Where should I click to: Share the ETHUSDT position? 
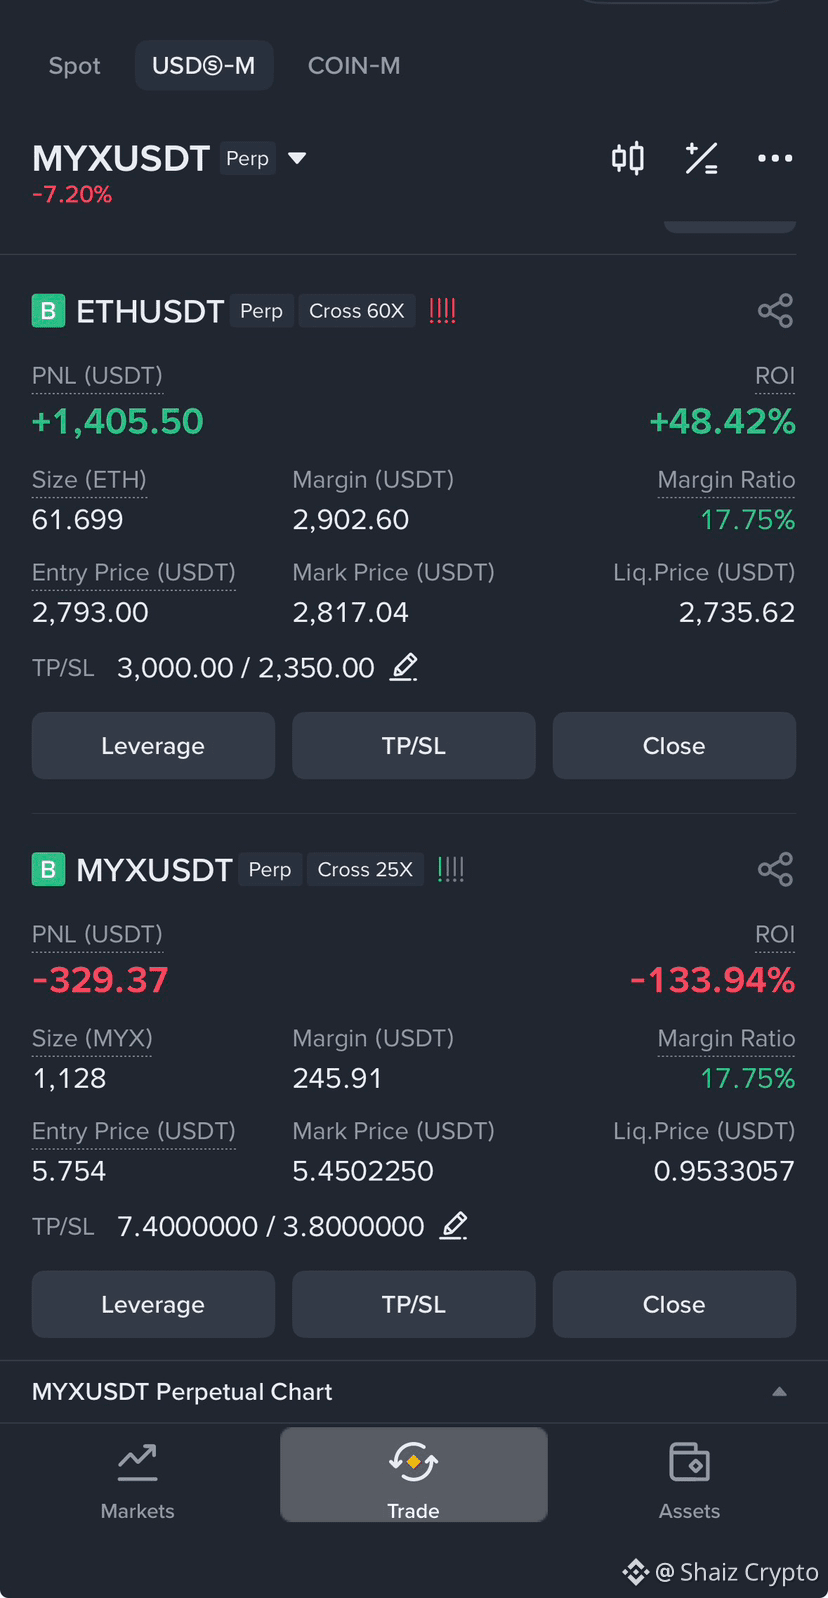tap(775, 311)
